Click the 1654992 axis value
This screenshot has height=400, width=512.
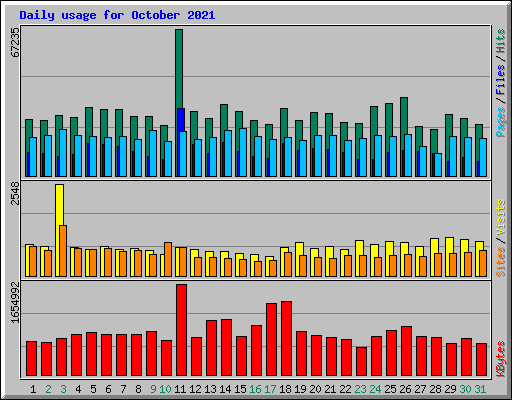[15, 302]
